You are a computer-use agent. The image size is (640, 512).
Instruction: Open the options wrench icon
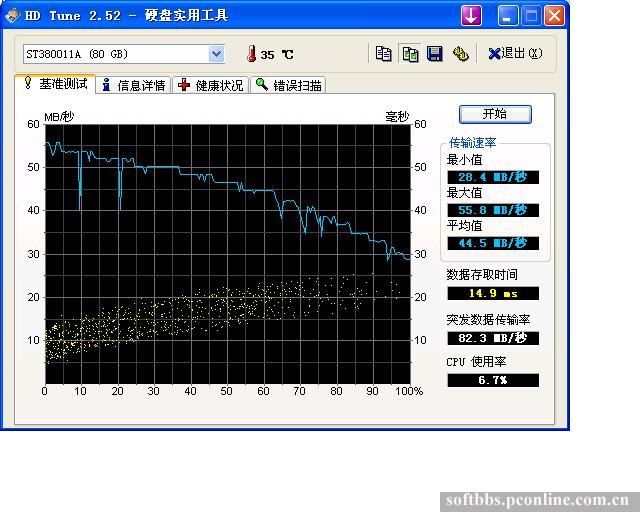[461, 53]
